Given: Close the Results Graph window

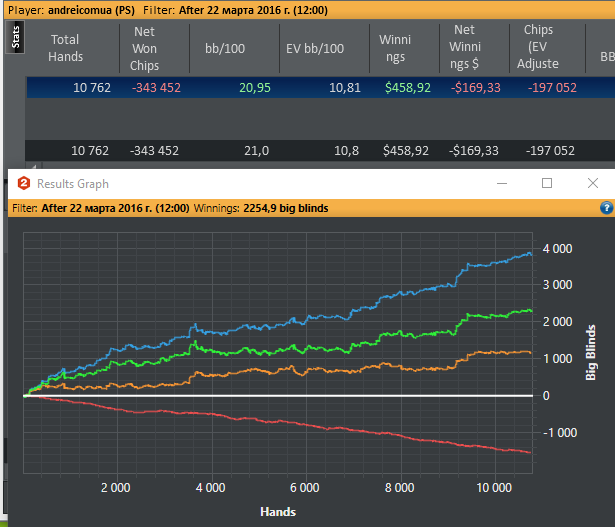Looking at the screenshot, I should (593, 183).
